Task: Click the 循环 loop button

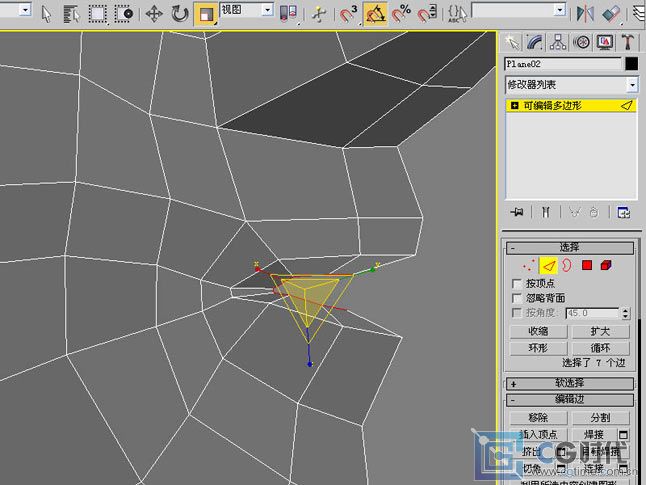Action: coord(600,349)
